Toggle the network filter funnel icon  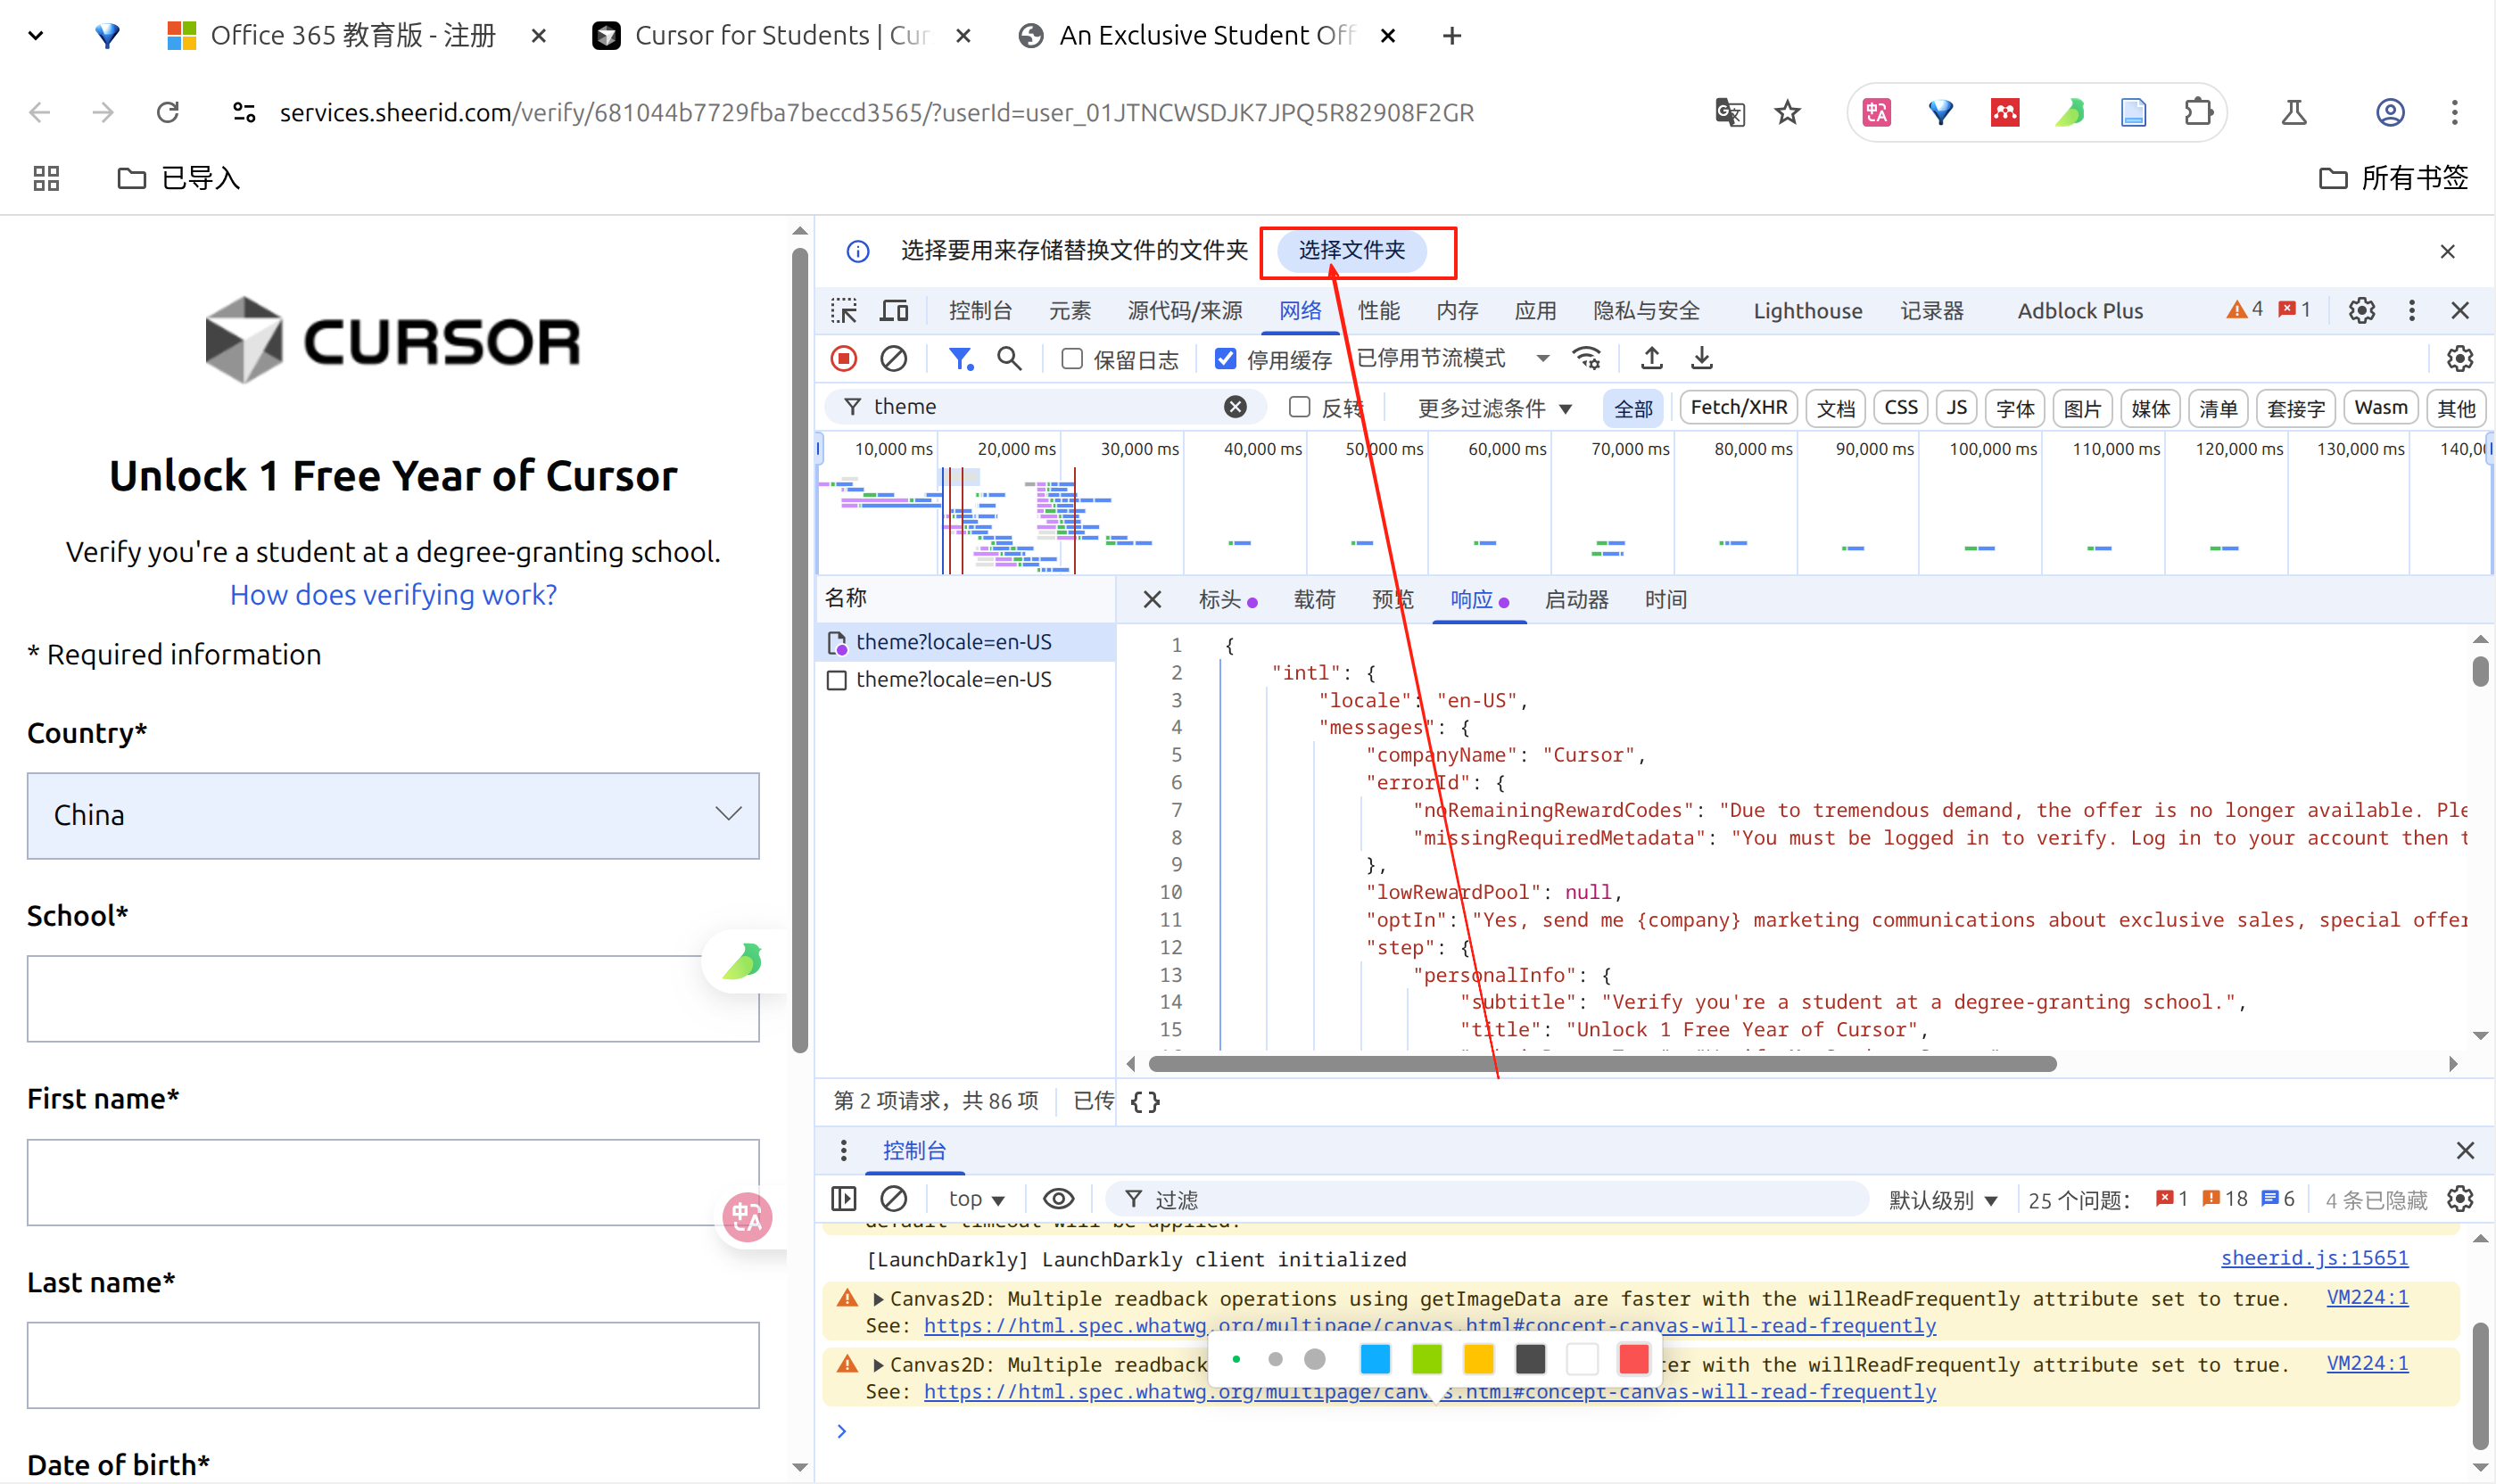[x=960, y=359]
